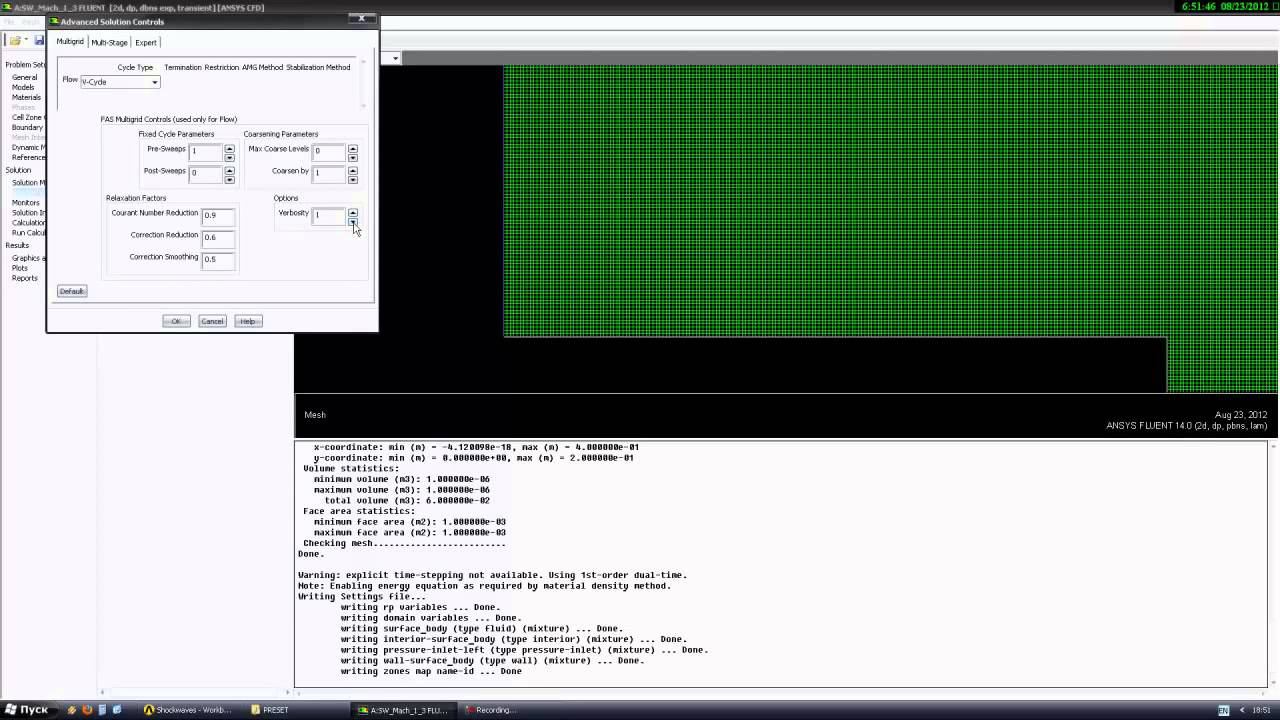Increase Post-Sweeps with the up arrow
Screen dimensions: 1280x720
click(x=229, y=170)
